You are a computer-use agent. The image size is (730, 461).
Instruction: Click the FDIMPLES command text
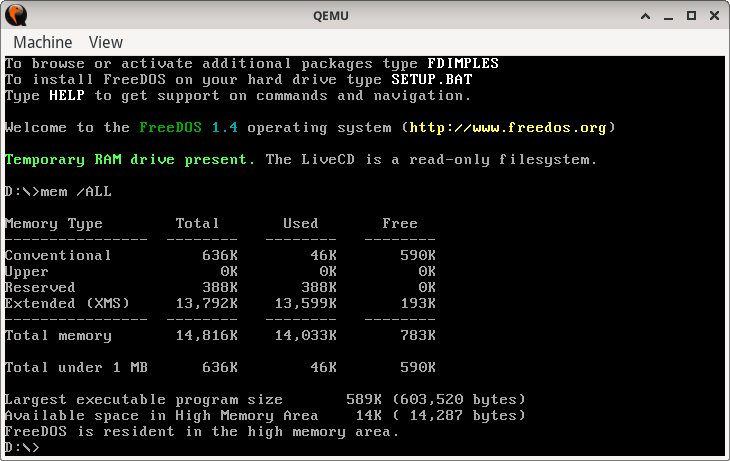point(463,63)
